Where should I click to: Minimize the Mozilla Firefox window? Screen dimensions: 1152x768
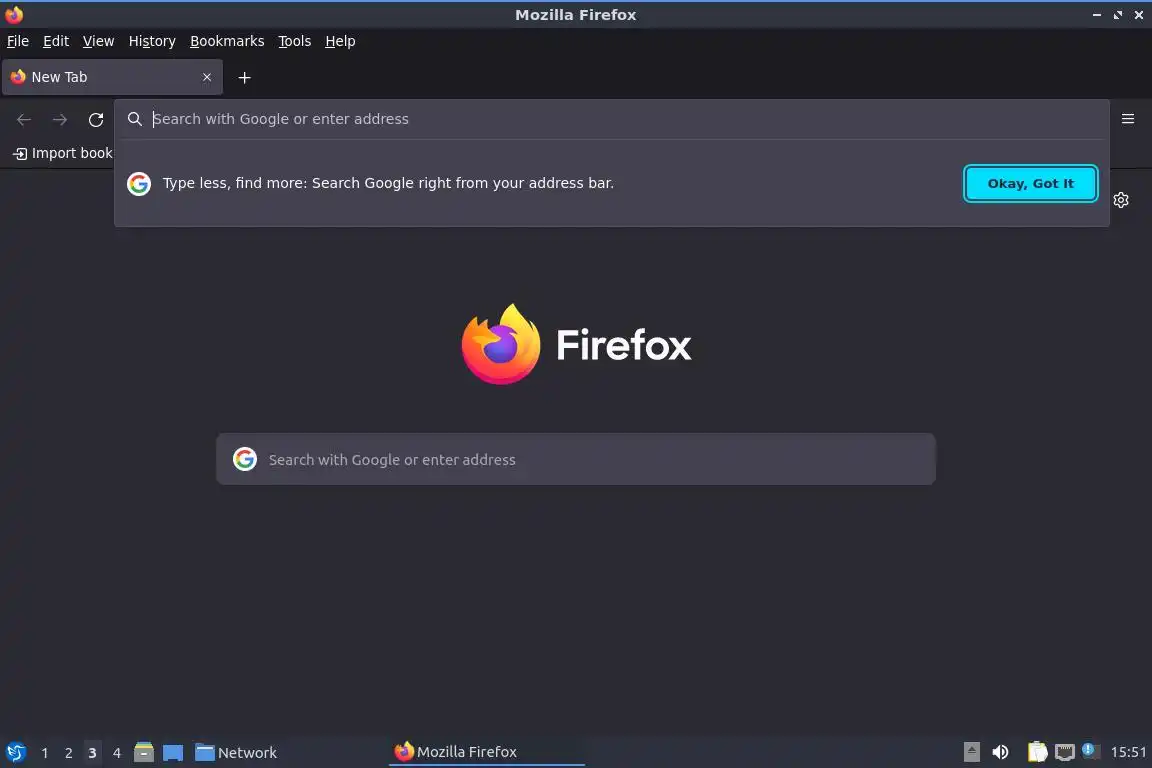coord(1097,15)
